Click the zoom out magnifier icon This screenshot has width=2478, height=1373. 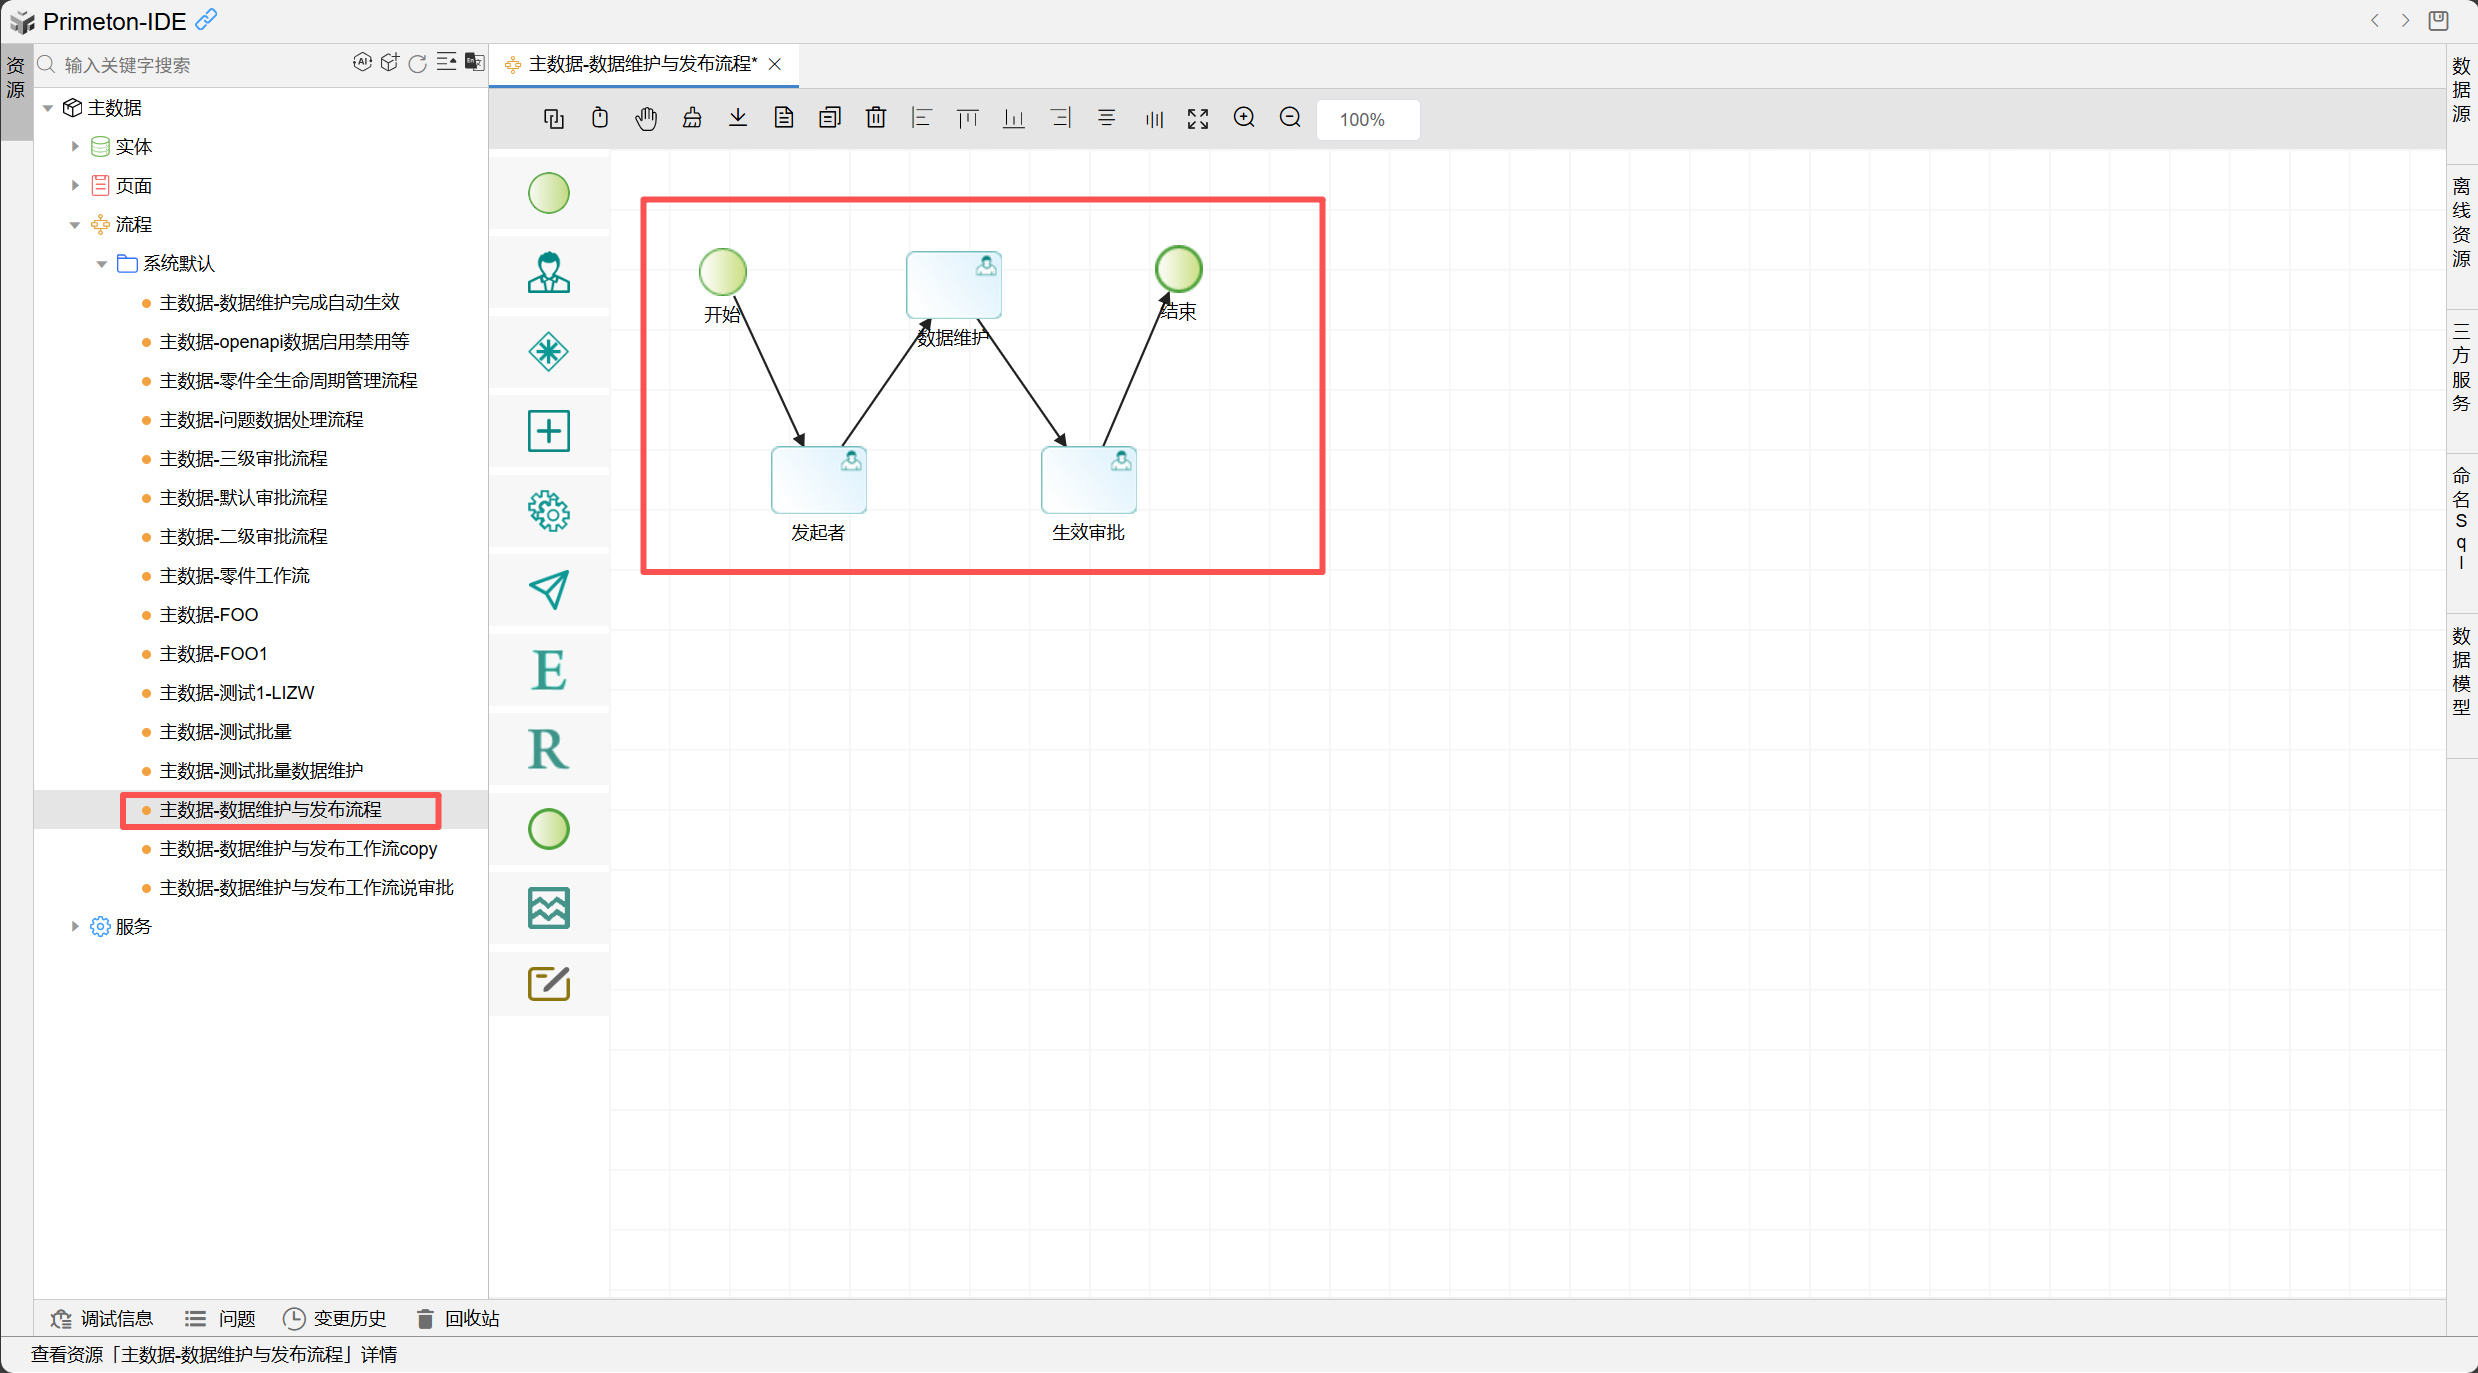pyautogui.click(x=1290, y=118)
